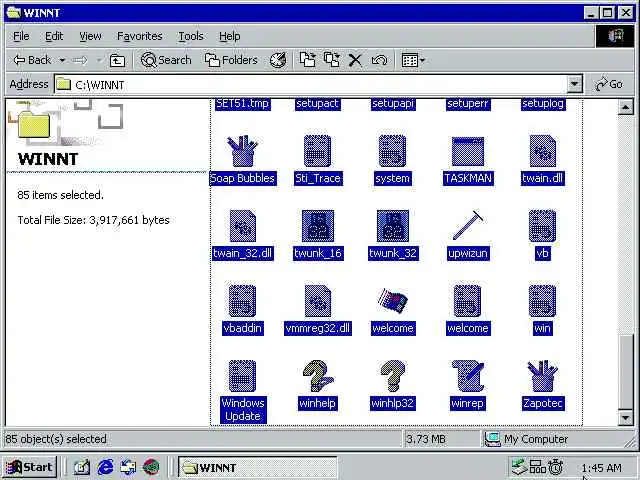This screenshot has height=480, width=640.
Task: Select the upwizun icon
Action: [x=468, y=226]
